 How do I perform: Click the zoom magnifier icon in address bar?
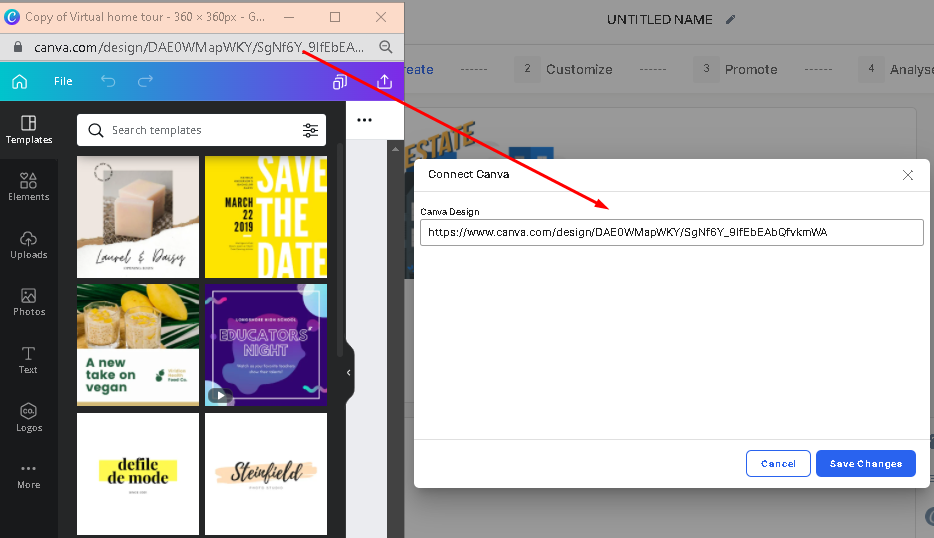[x=386, y=47]
